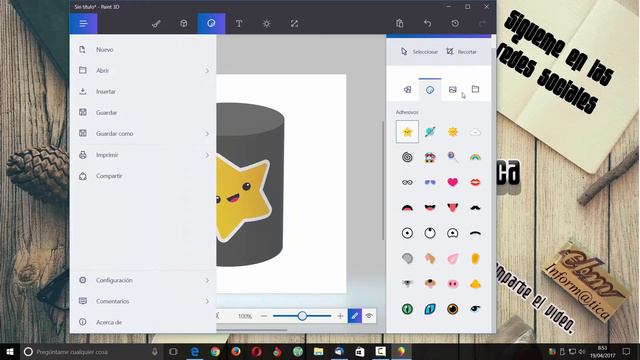Click the Undo arrow
The width and height of the screenshot is (640, 360).
click(427, 24)
